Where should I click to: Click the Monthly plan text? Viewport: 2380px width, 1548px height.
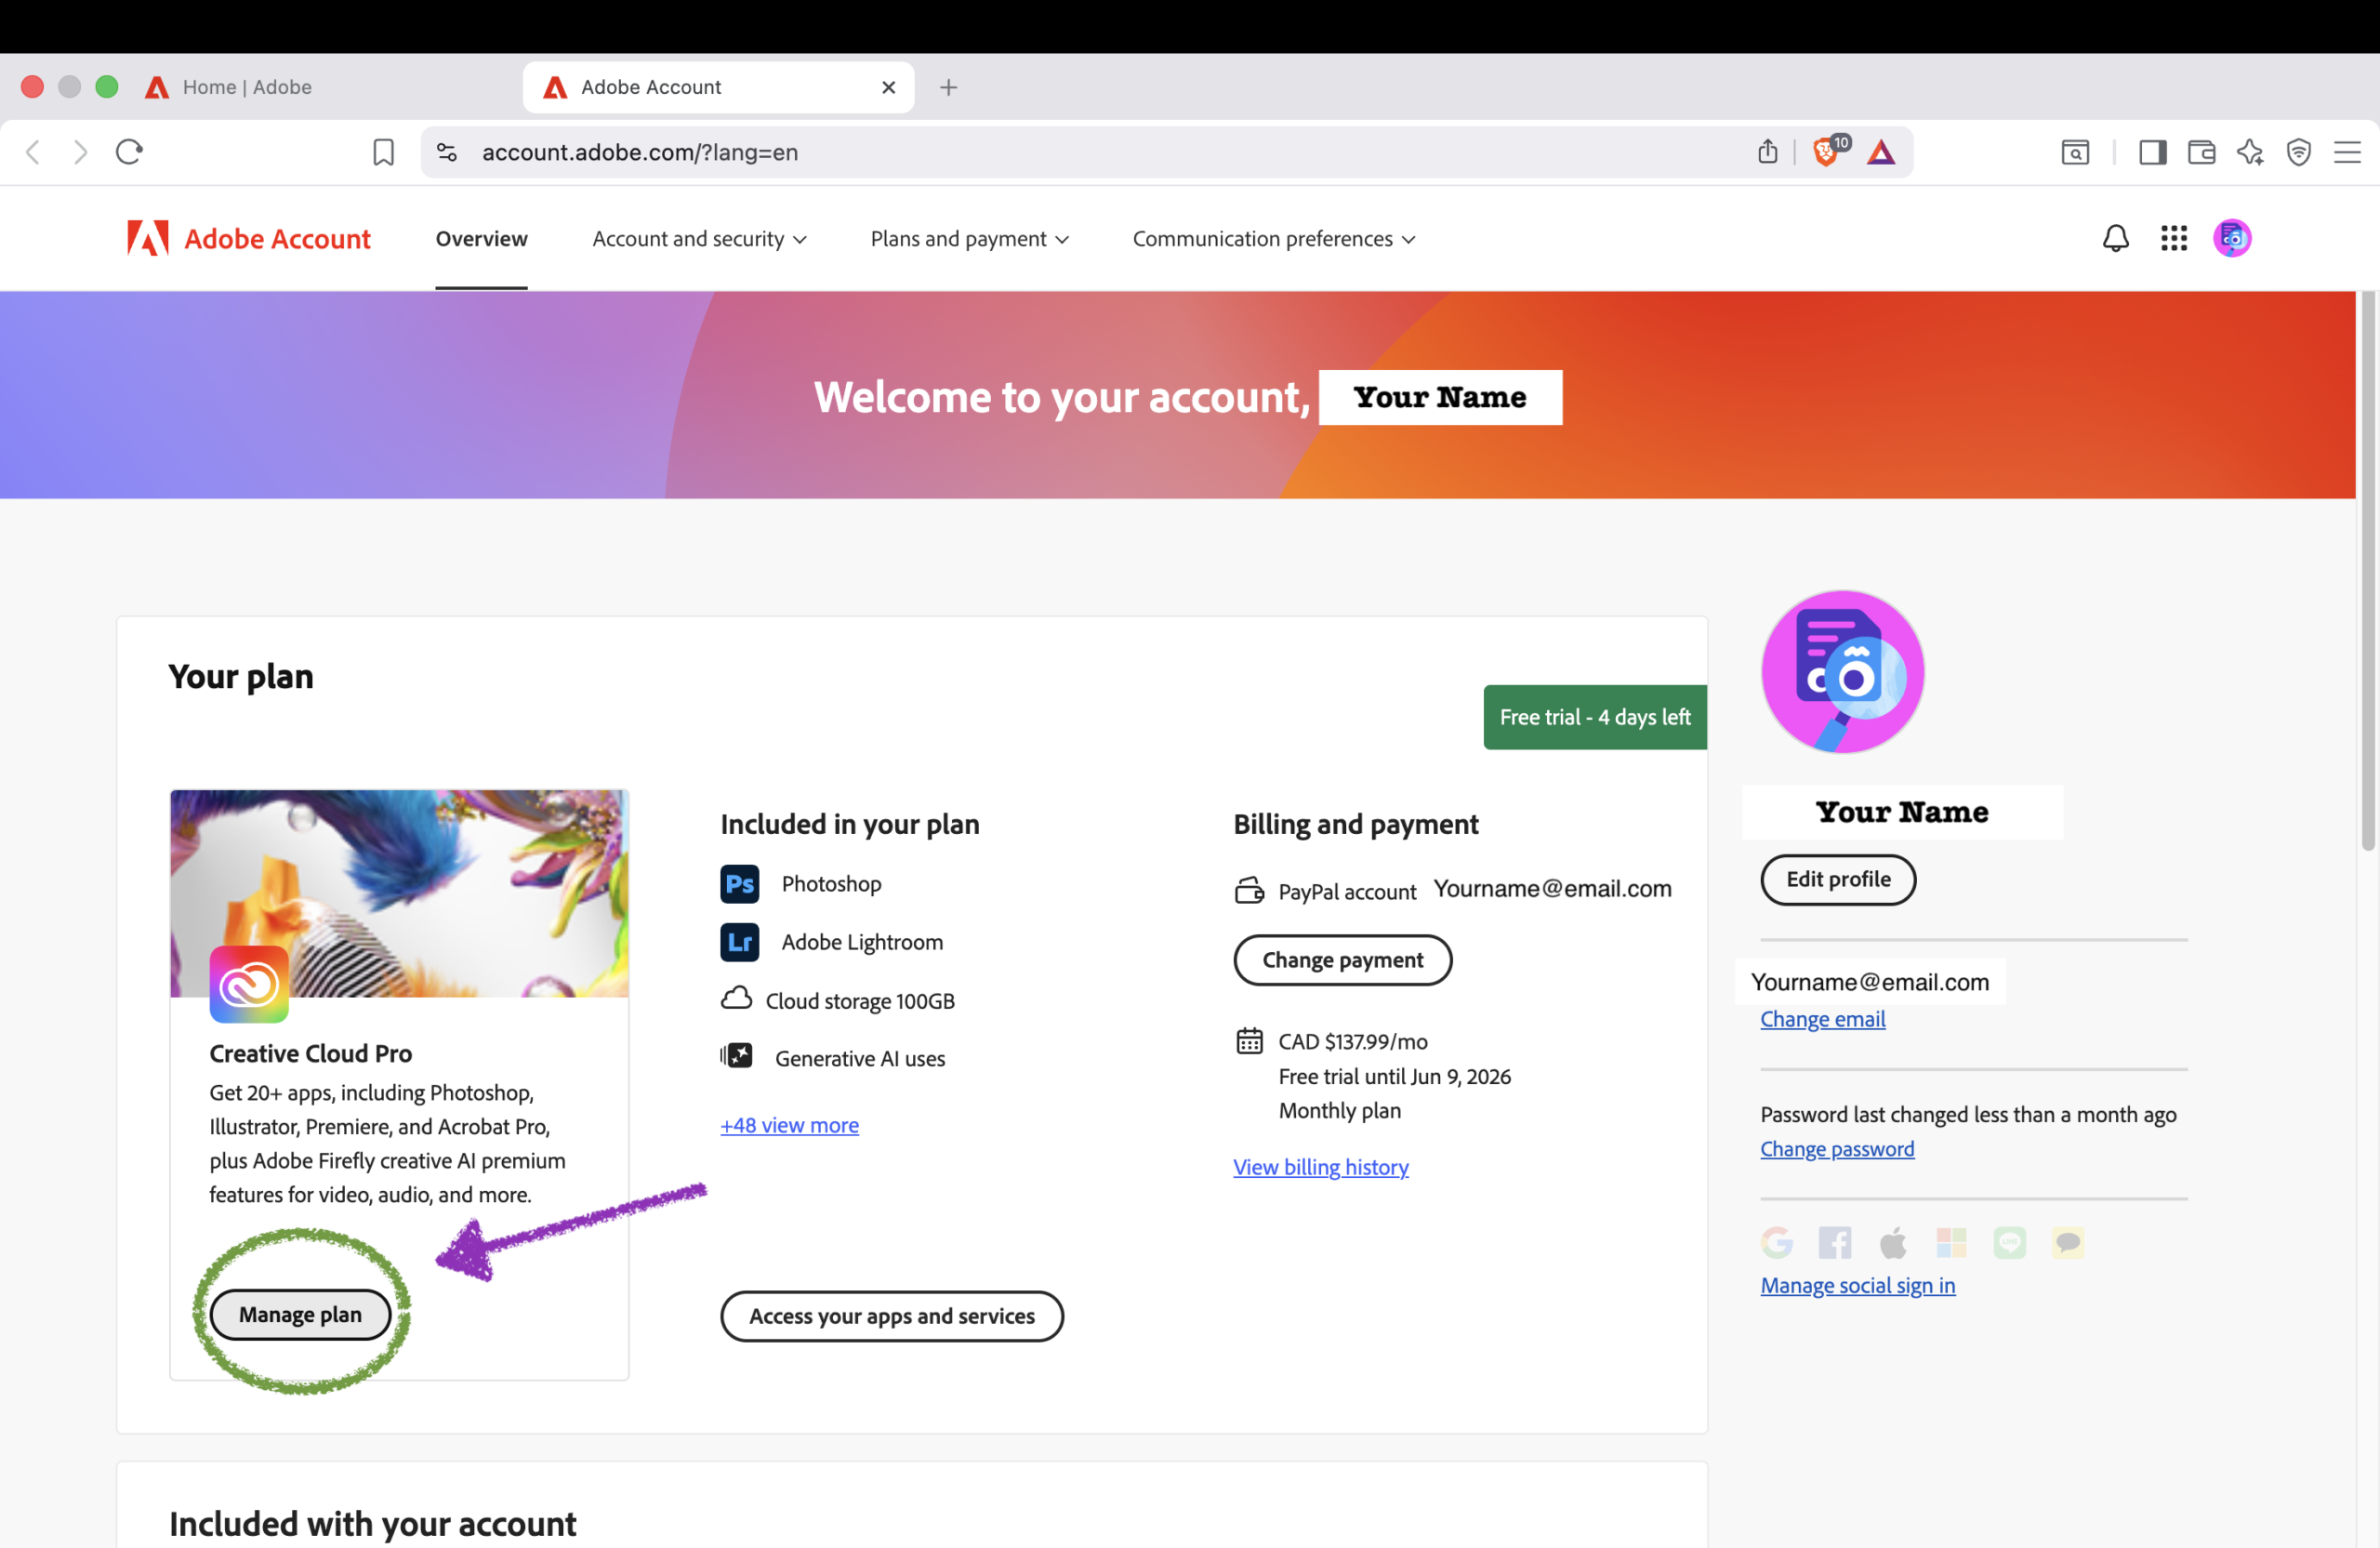(x=1339, y=1110)
